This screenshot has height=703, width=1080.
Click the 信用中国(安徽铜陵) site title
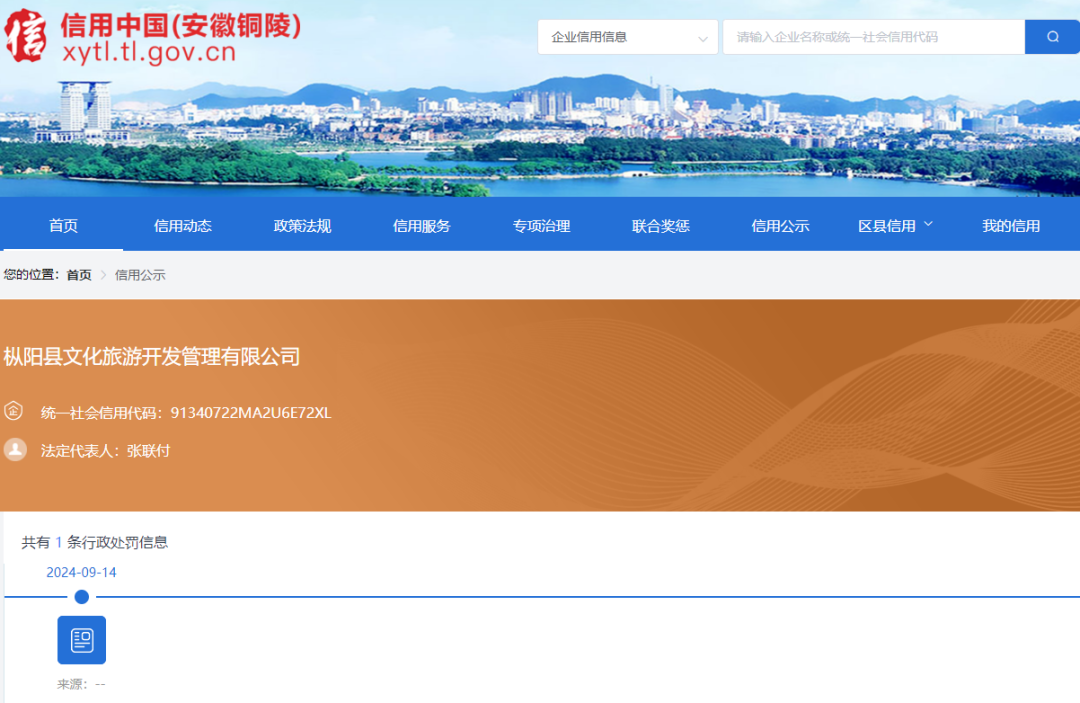pos(180,25)
